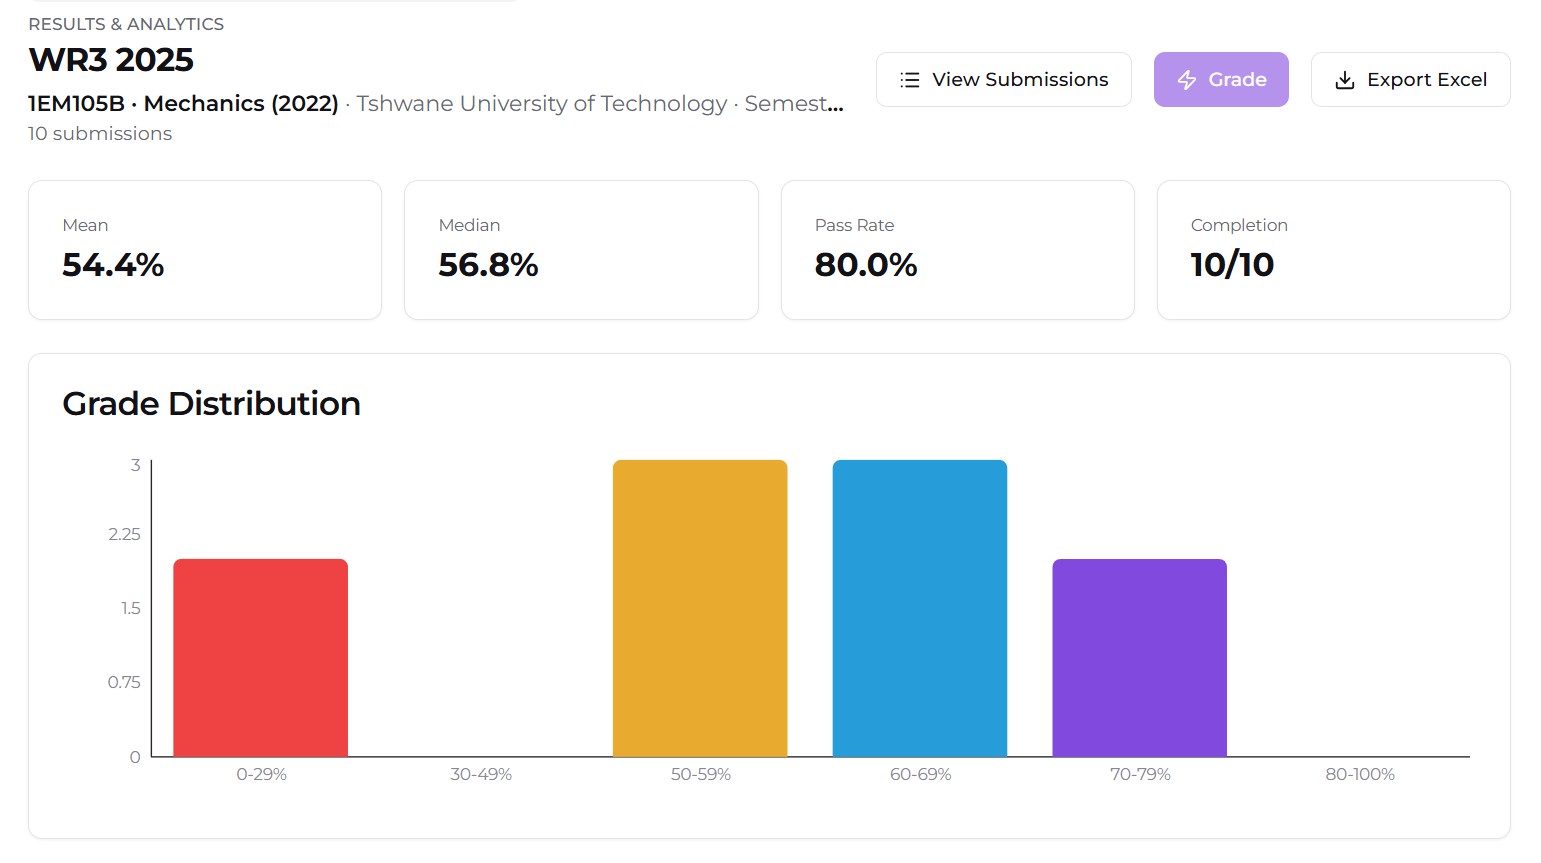Select the red 0-29% bar
The width and height of the screenshot is (1541, 863).
(x=261, y=658)
